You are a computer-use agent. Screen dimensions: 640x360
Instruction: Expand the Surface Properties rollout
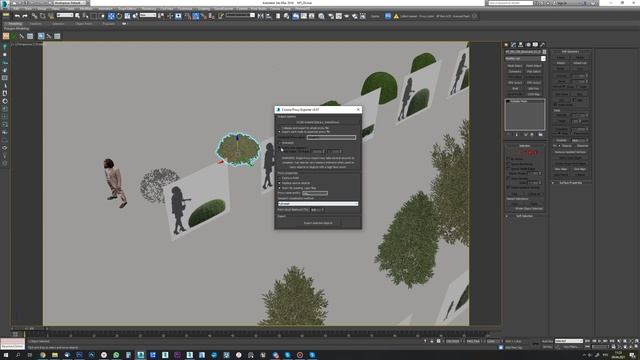[x=571, y=183]
